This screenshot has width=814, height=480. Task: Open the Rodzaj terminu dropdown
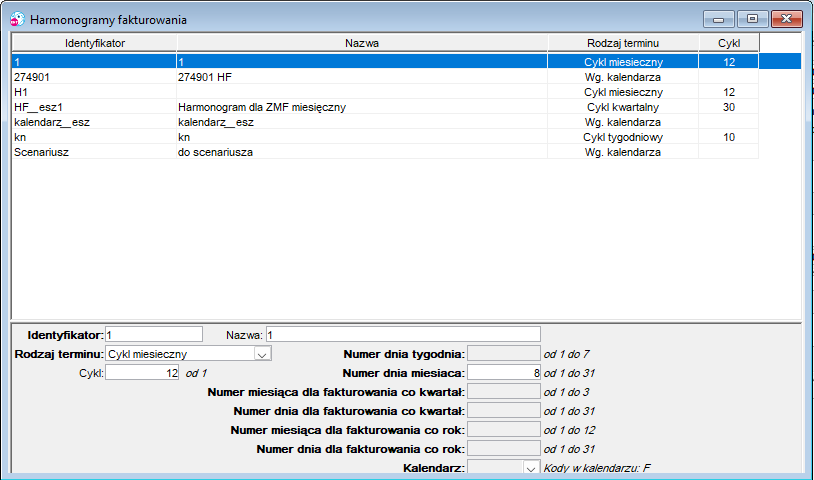click(262, 354)
